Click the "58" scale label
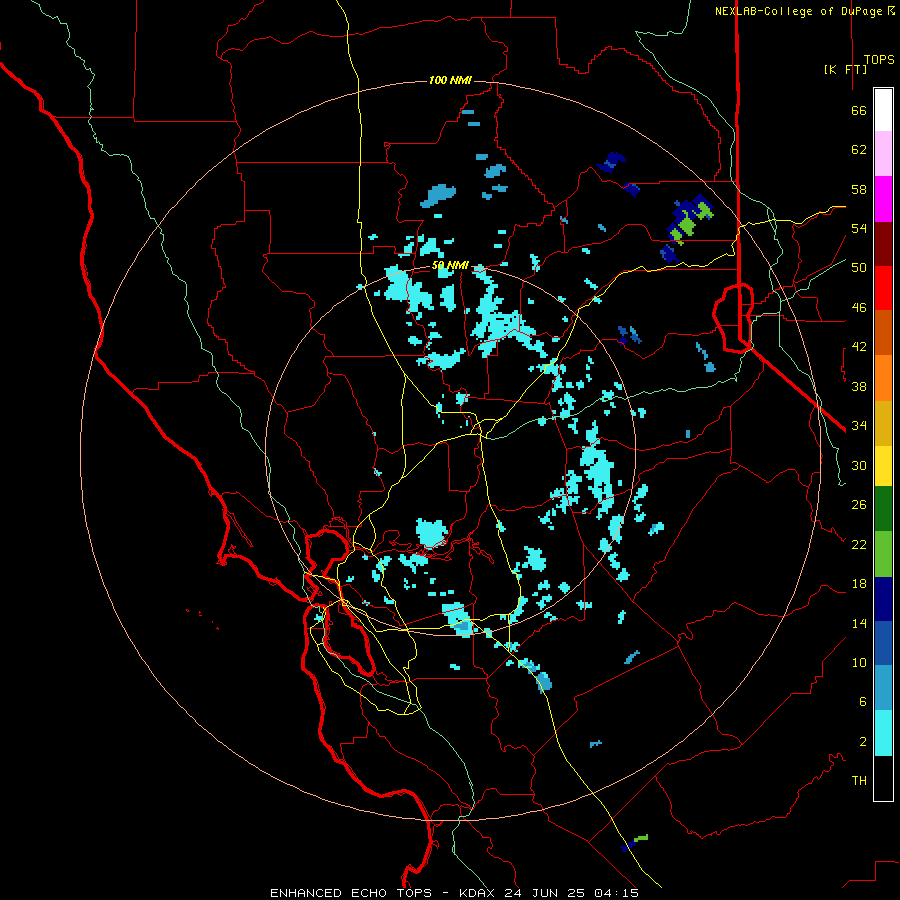The width and height of the screenshot is (900, 900). pos(859,189)
